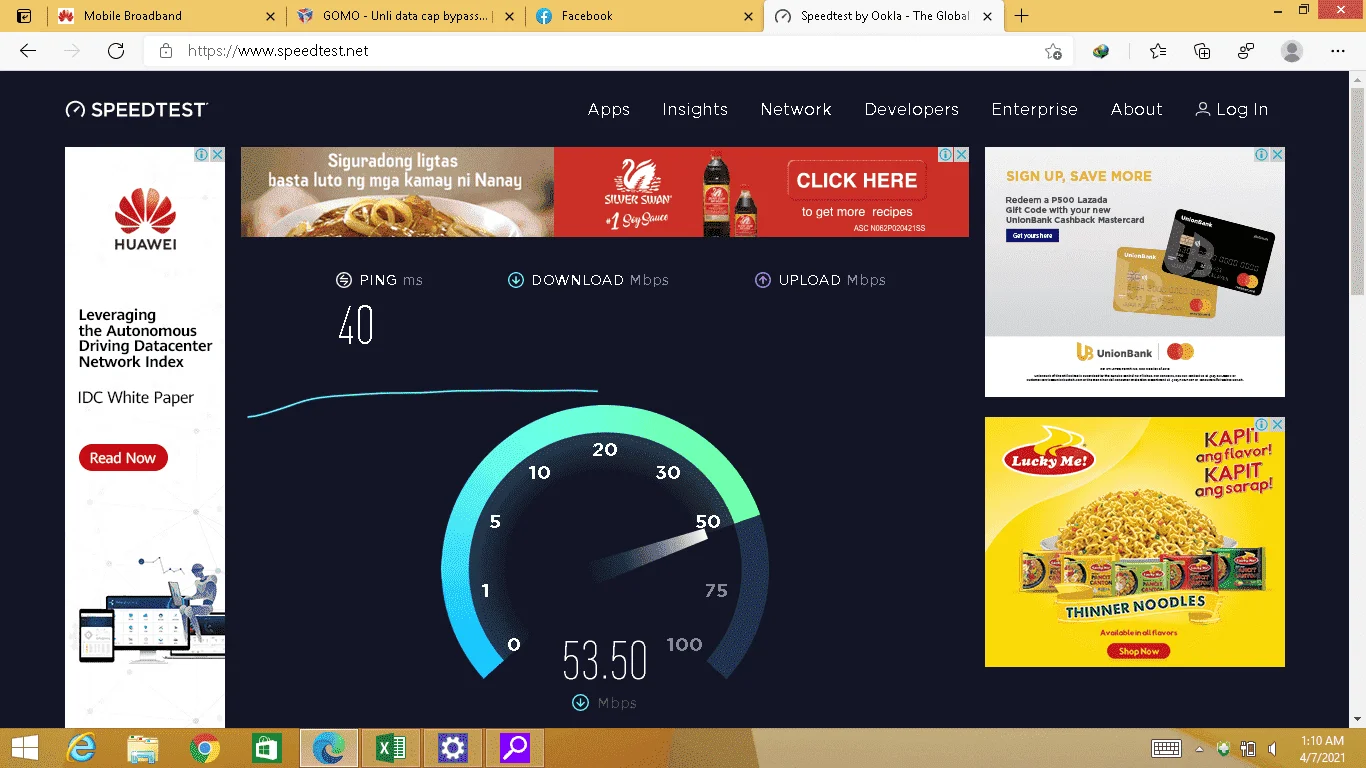Open the tab actions menu icon
This screenshot has width=1366, height=768.
(24, 16)
